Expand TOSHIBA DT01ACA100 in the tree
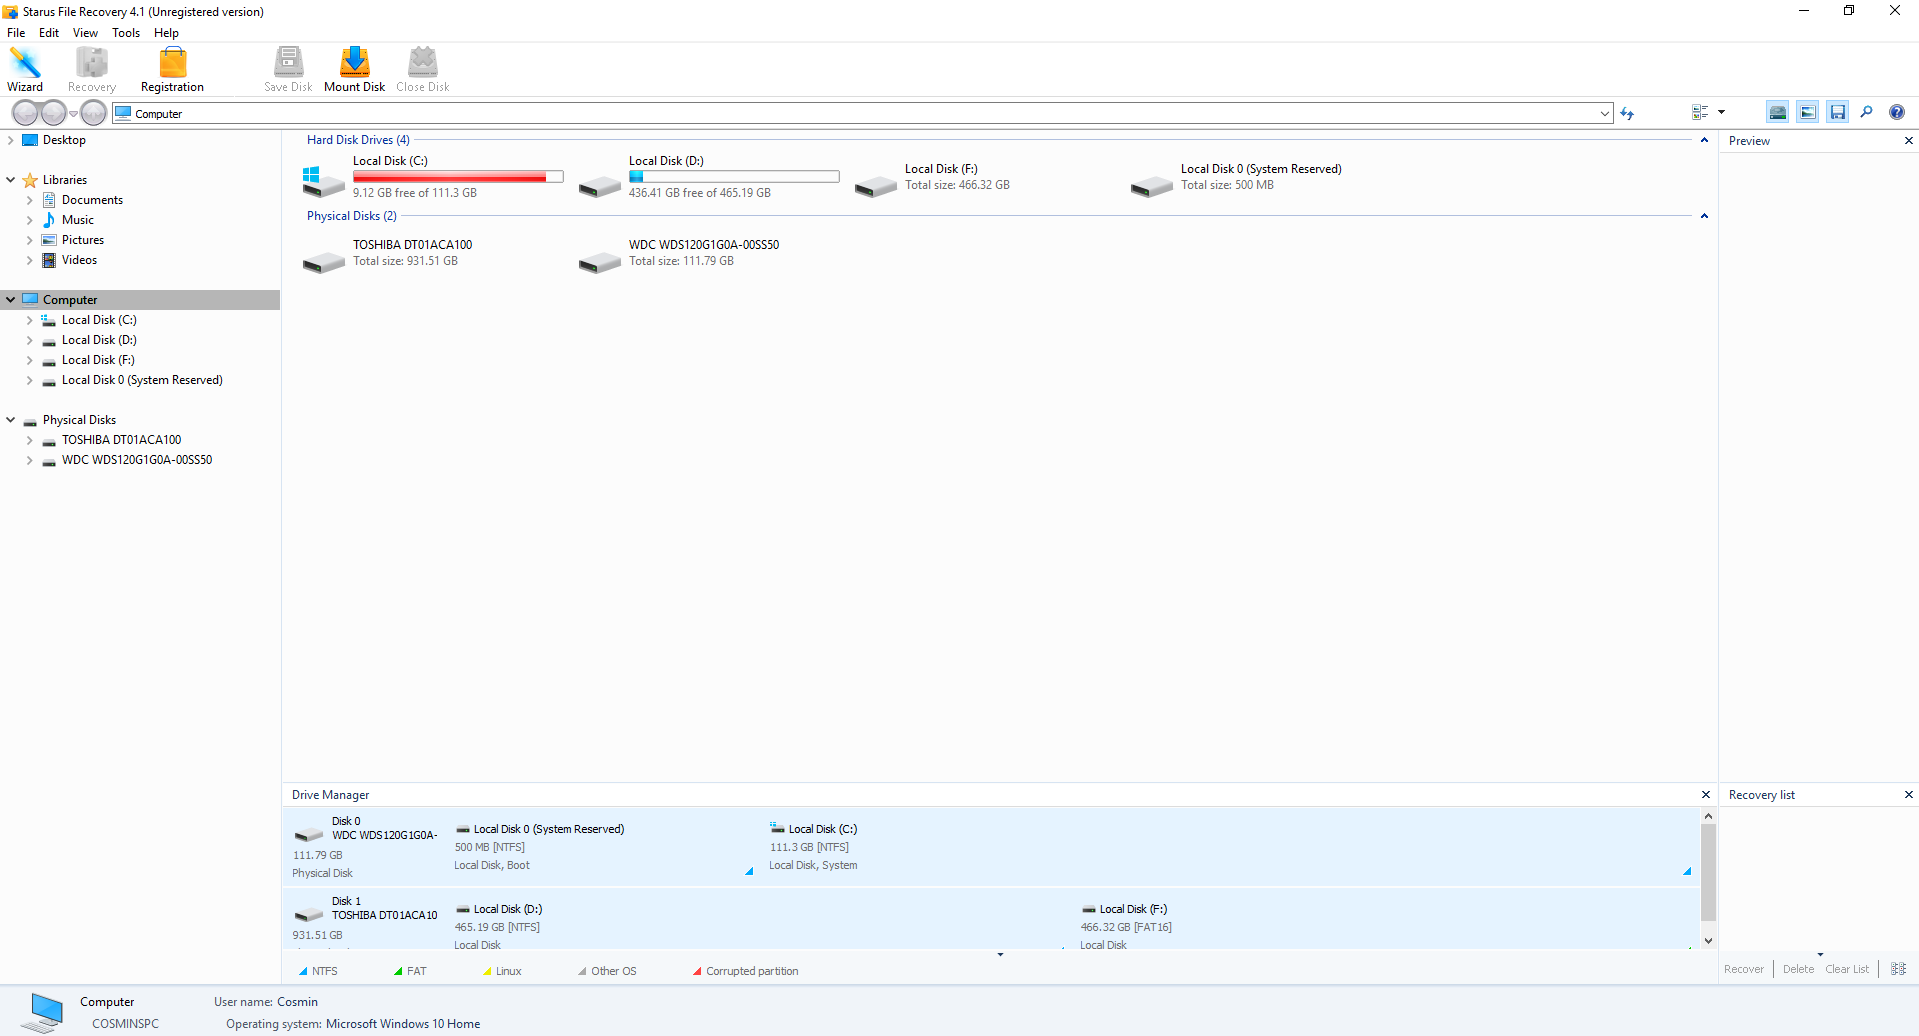 click(30, 440)
